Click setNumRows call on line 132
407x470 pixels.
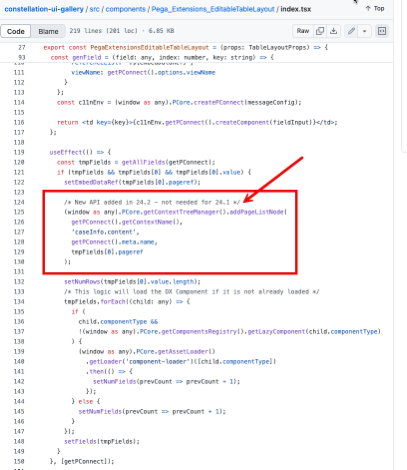(82, 282)
